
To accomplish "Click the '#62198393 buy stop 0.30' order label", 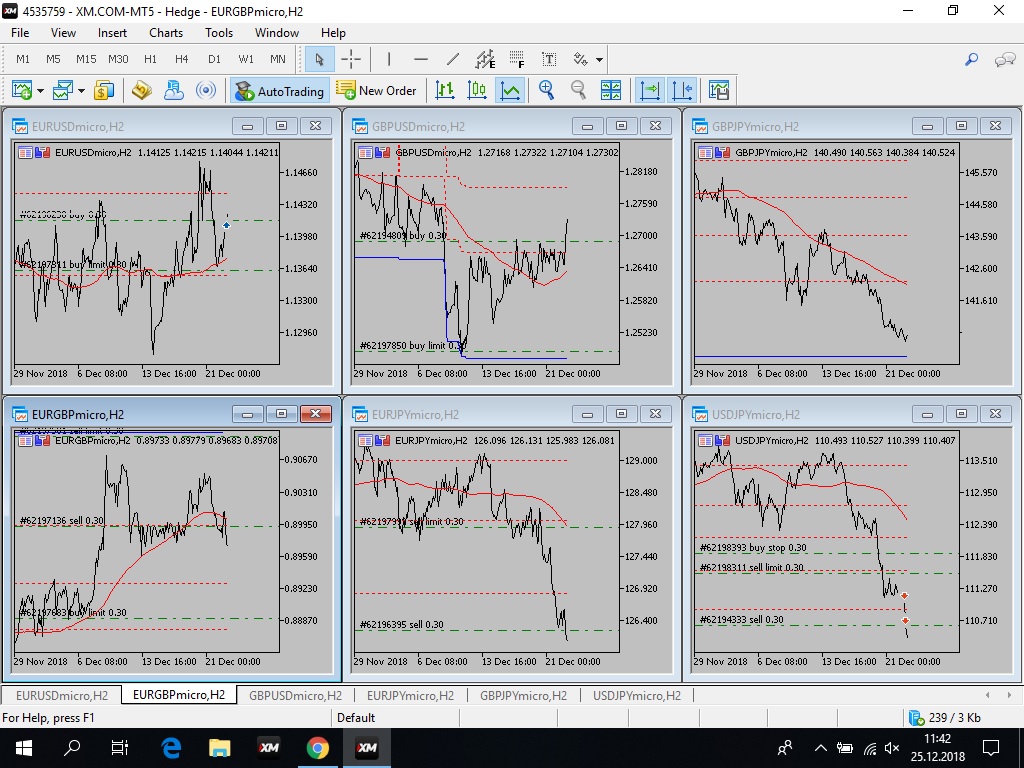I will tap(753, 548).
